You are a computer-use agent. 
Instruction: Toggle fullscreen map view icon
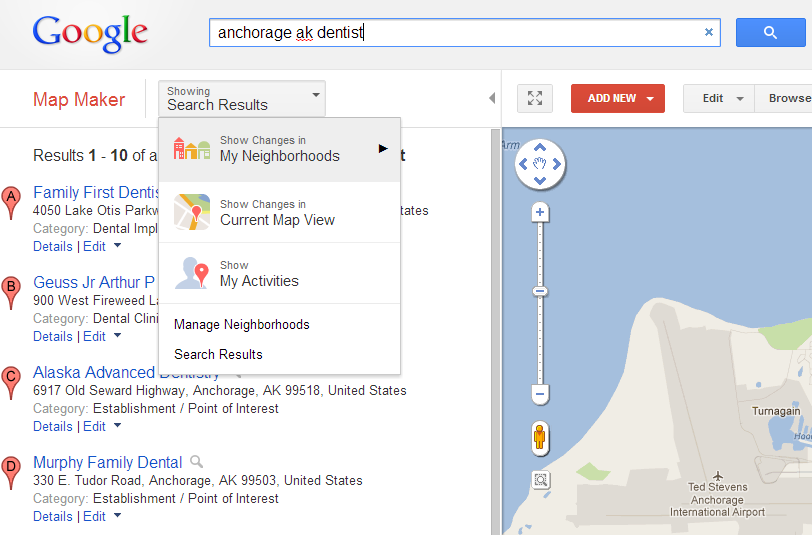point(535,98)
